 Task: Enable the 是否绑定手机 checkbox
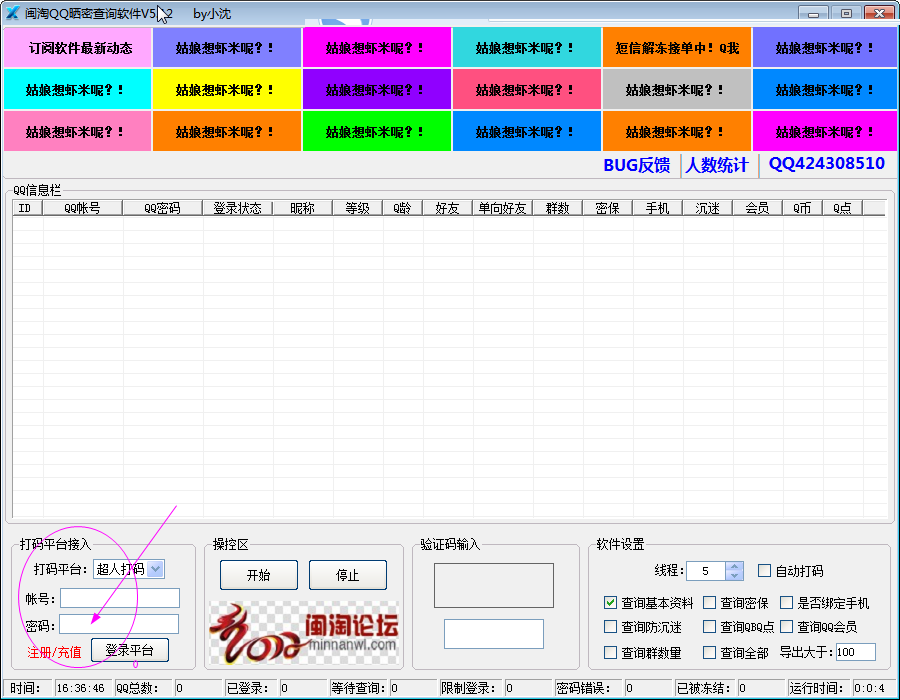(x=786, y=602)
